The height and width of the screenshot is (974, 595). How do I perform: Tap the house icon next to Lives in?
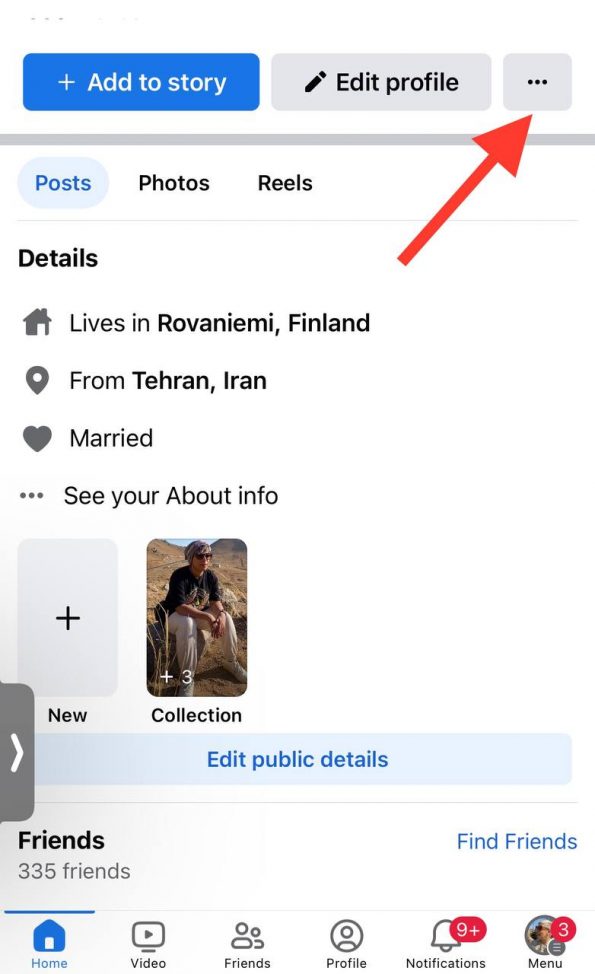[36, 322]
